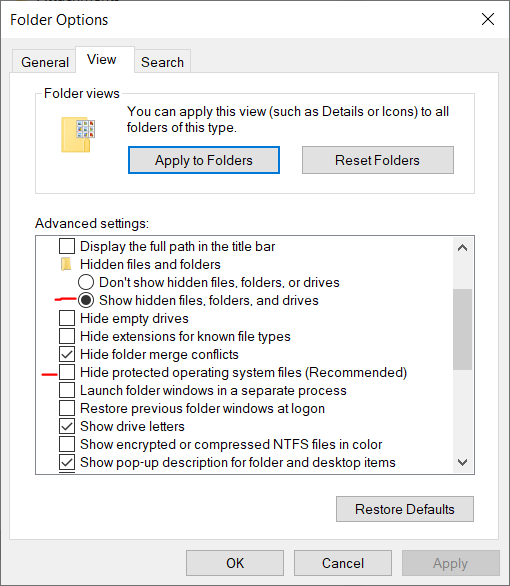Click the Advanced settings scrollbar thumb
The image size is (510, 586).
coord(463,329)
